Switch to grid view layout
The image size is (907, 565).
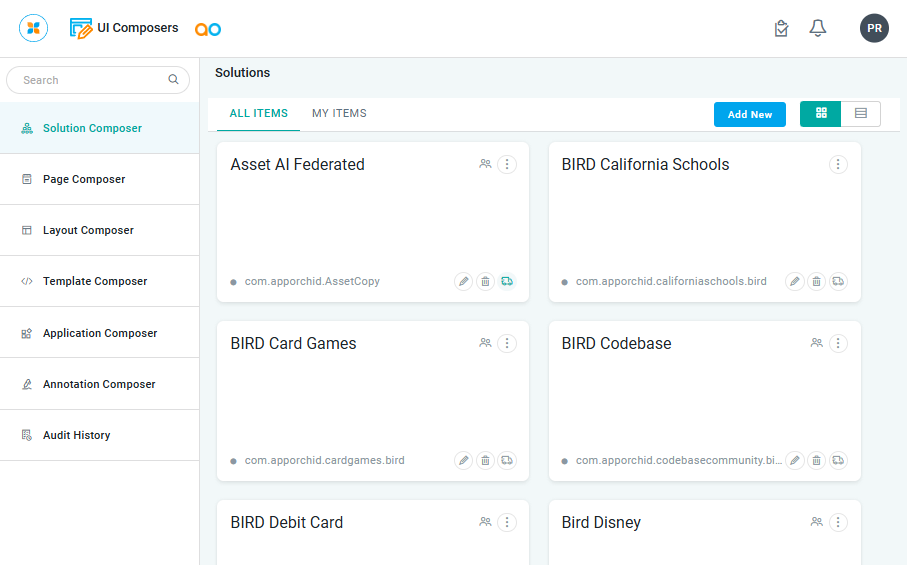pos(821,114)
